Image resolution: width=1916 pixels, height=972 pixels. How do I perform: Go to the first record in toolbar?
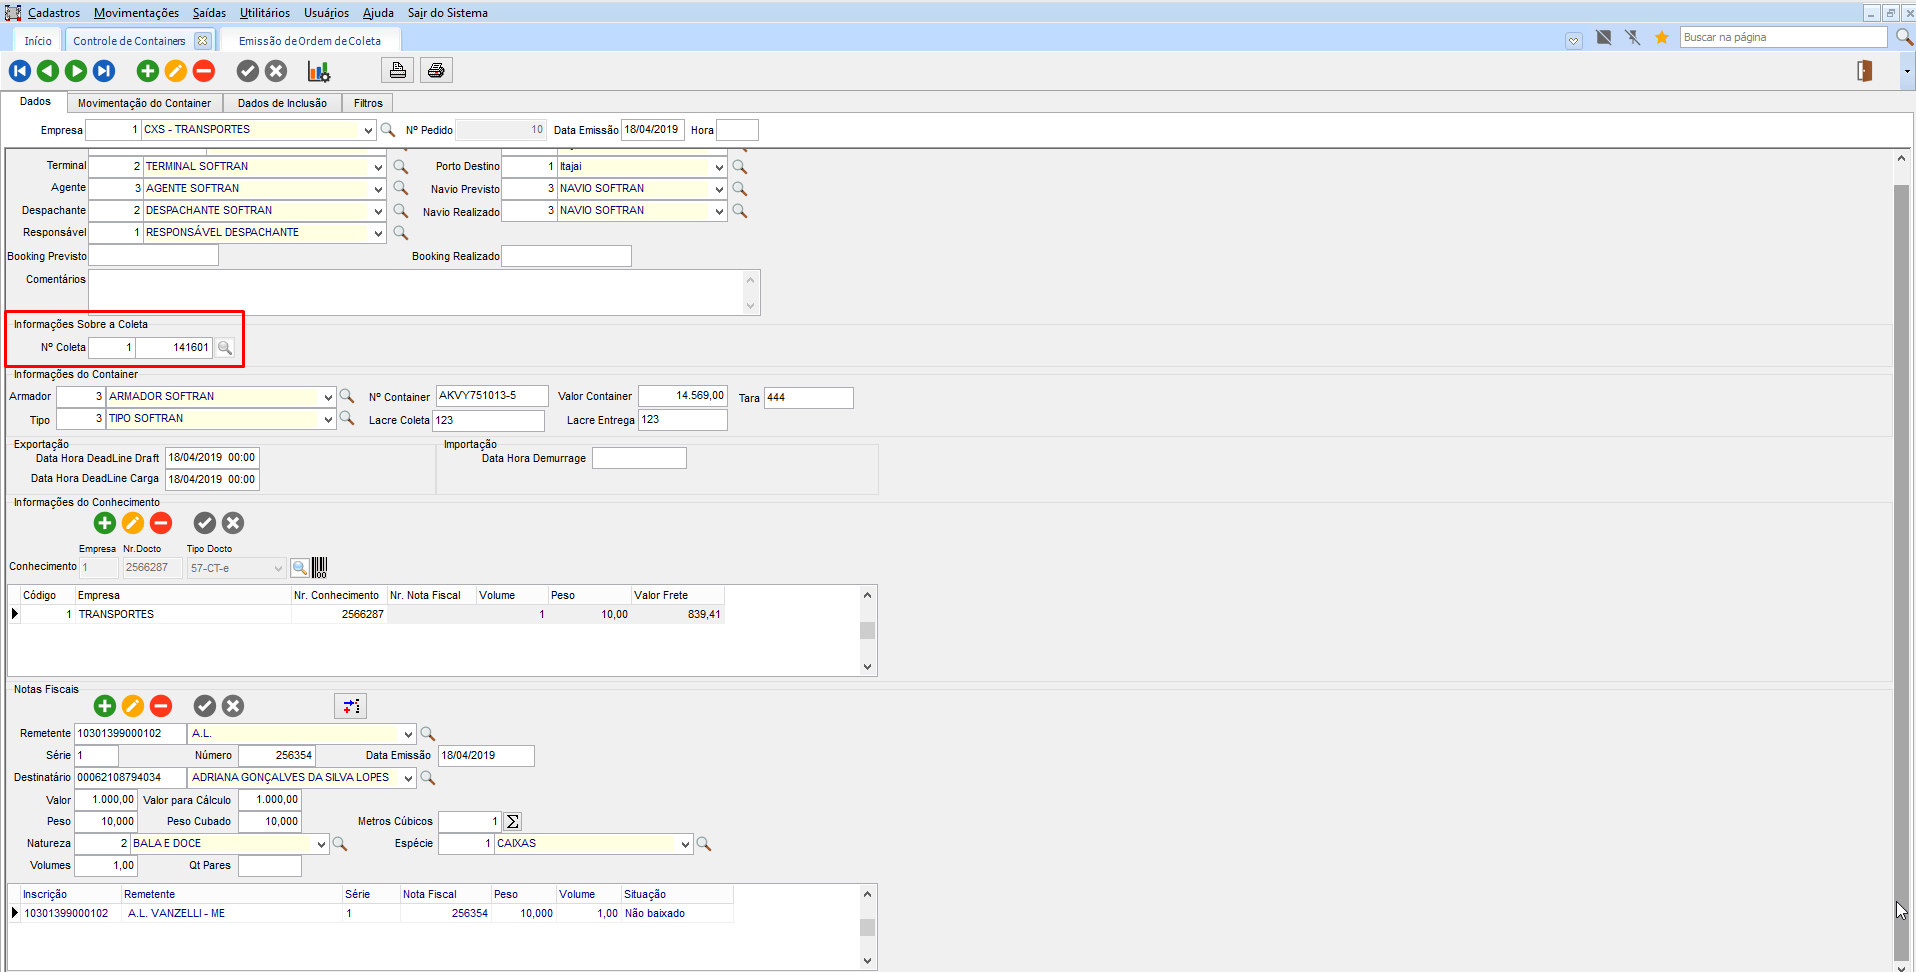20,71
